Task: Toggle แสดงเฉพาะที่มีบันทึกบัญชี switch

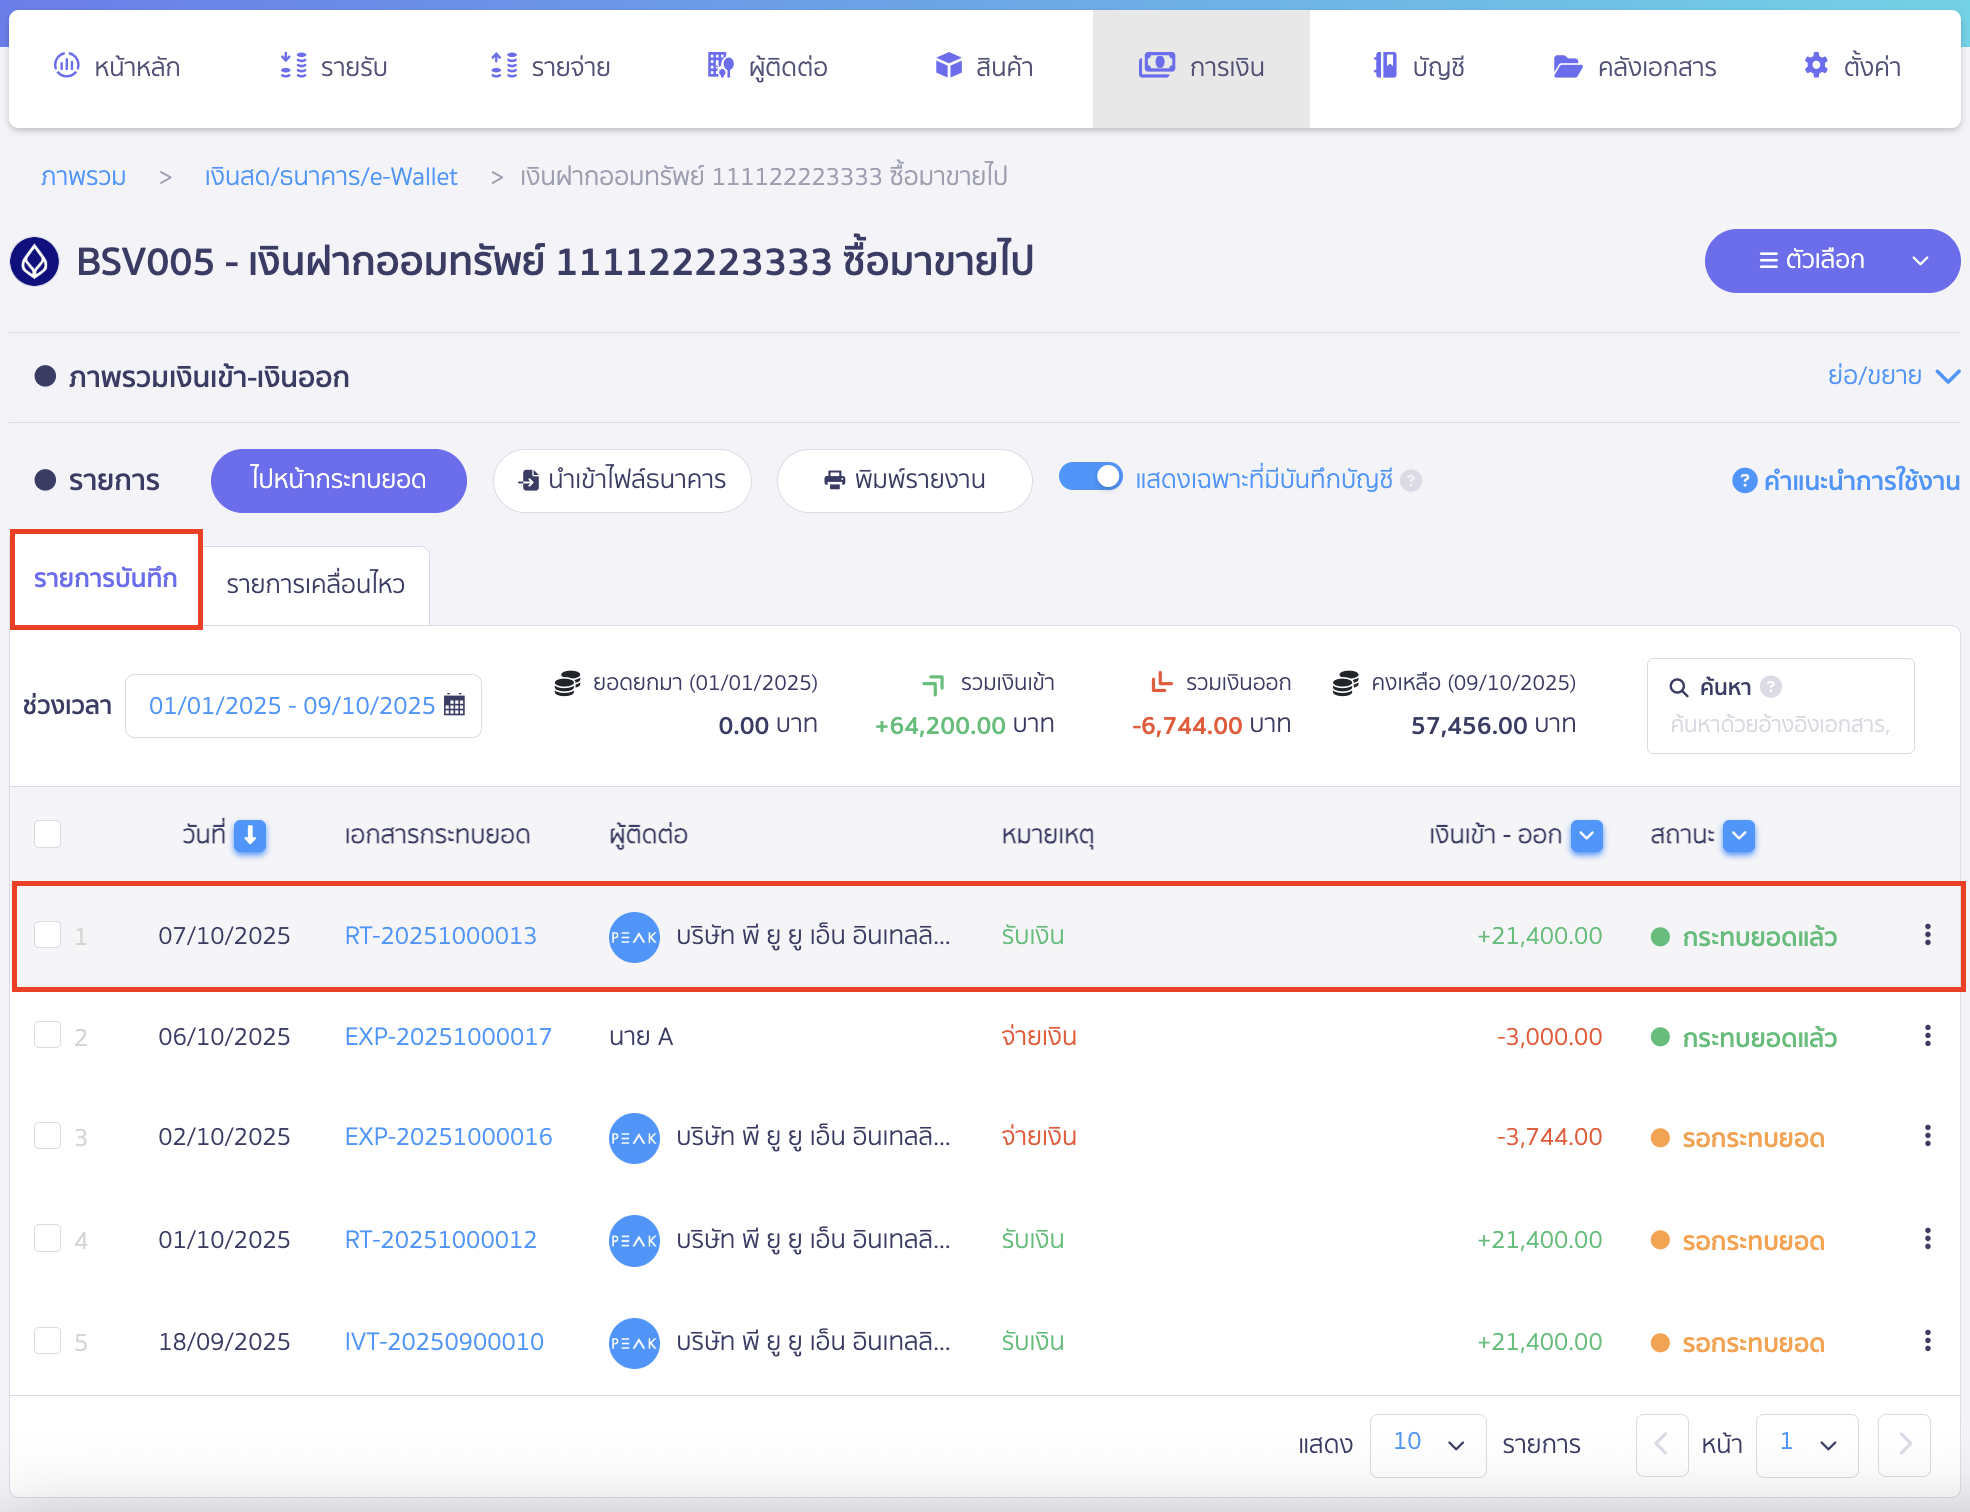Action: pos(1091,477)
